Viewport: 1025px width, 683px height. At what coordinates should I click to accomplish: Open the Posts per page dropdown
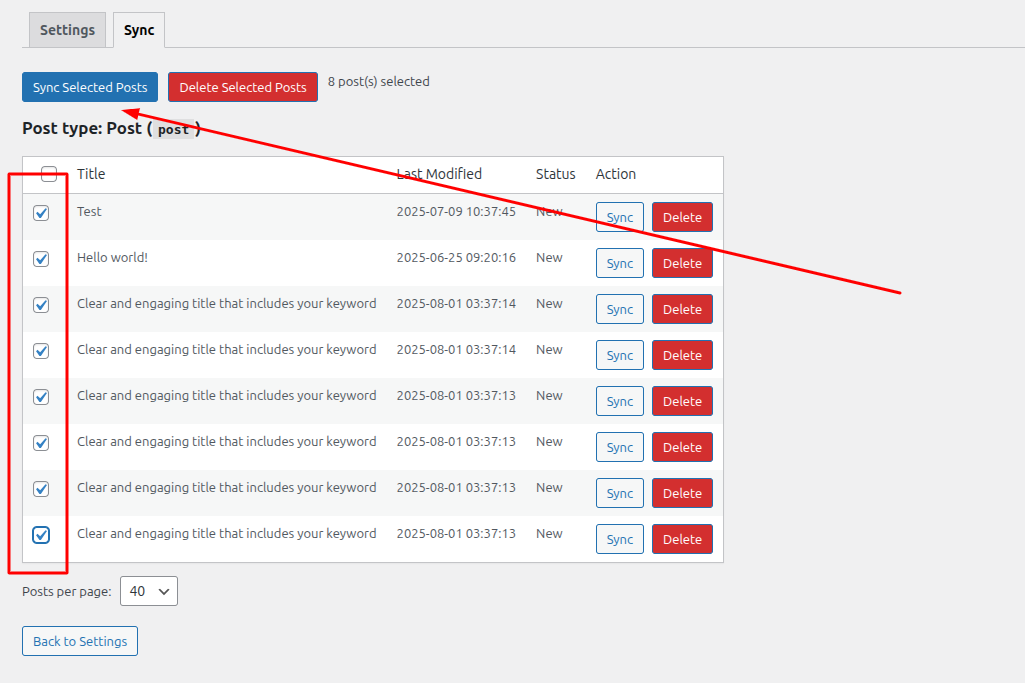click(x=149, y=591)
